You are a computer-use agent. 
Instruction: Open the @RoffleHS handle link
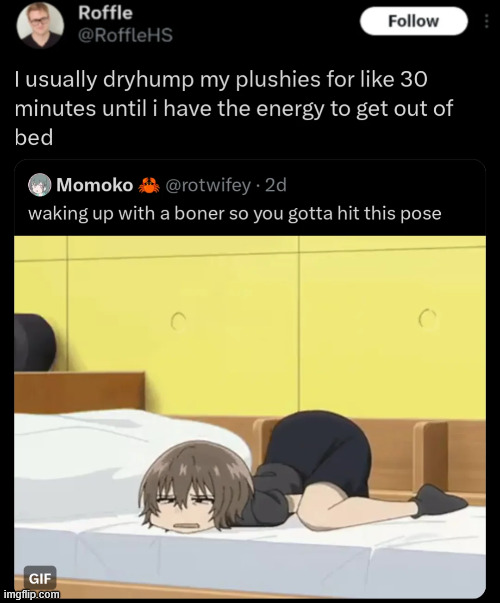(125, 35)
